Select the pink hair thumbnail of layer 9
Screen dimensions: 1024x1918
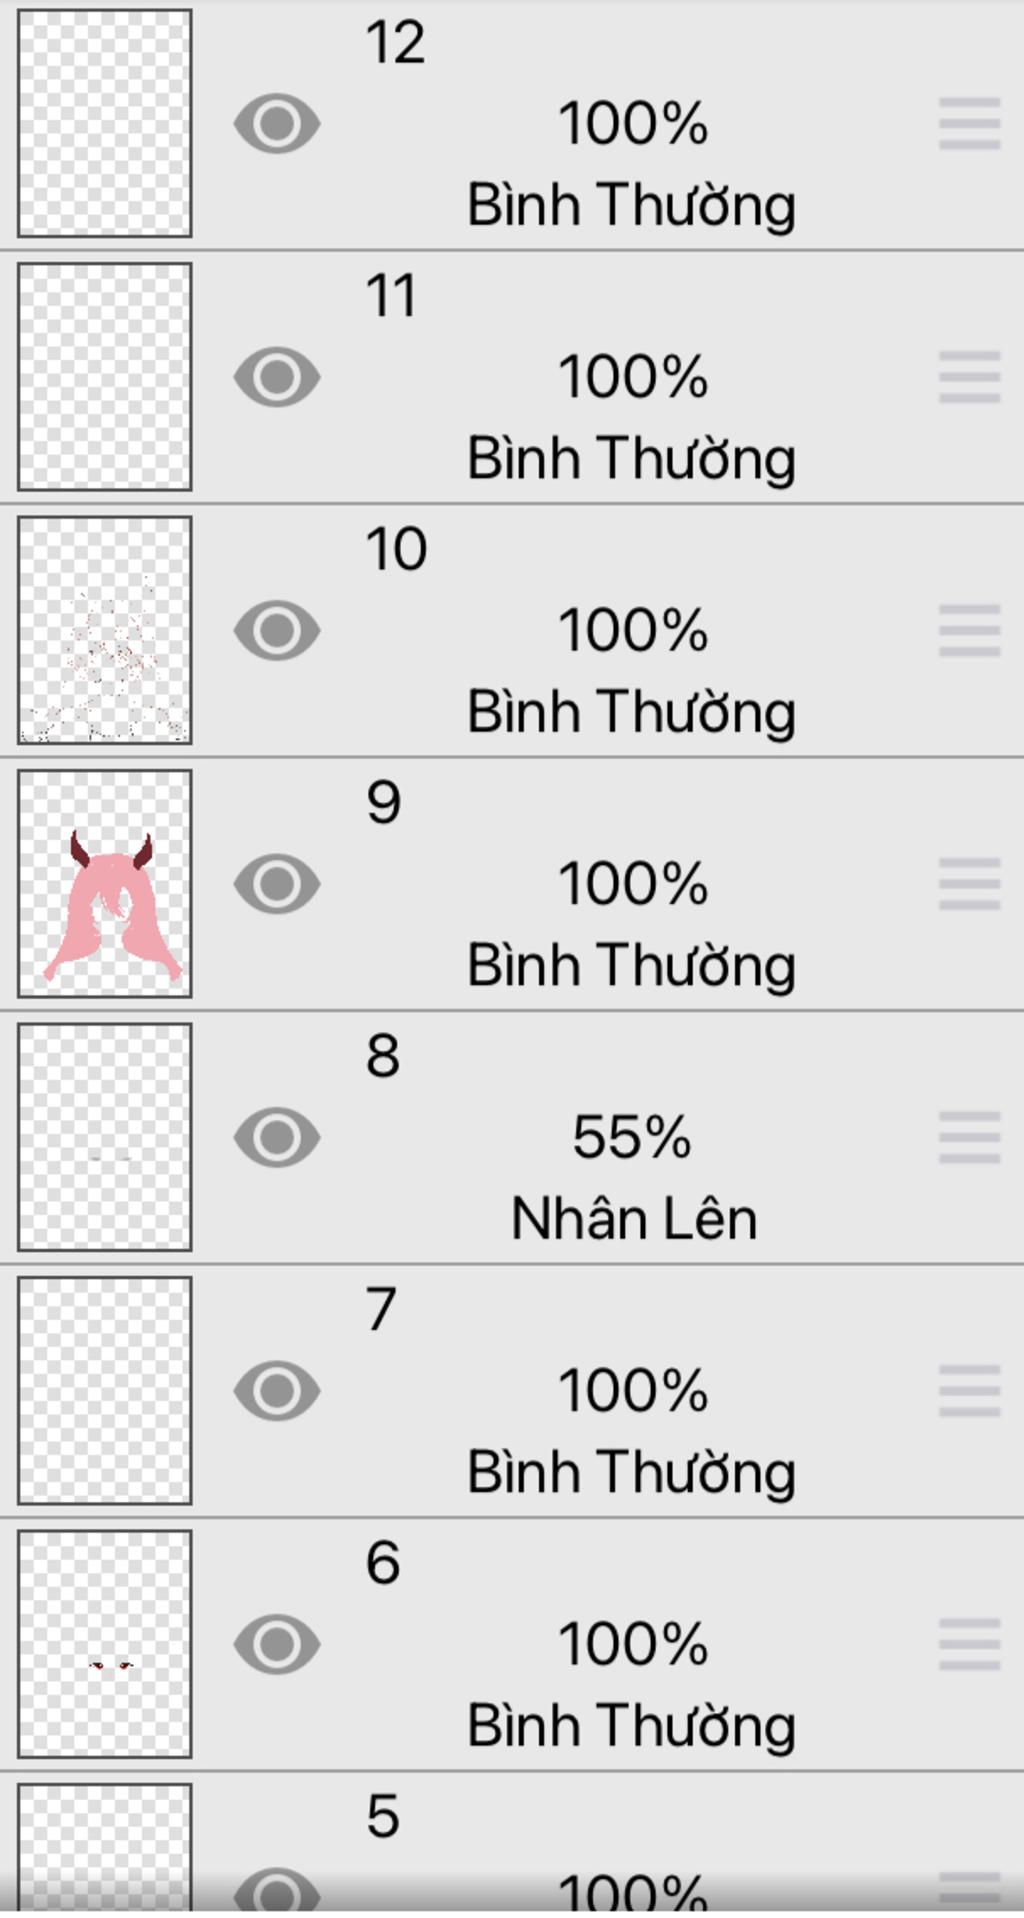105,884
